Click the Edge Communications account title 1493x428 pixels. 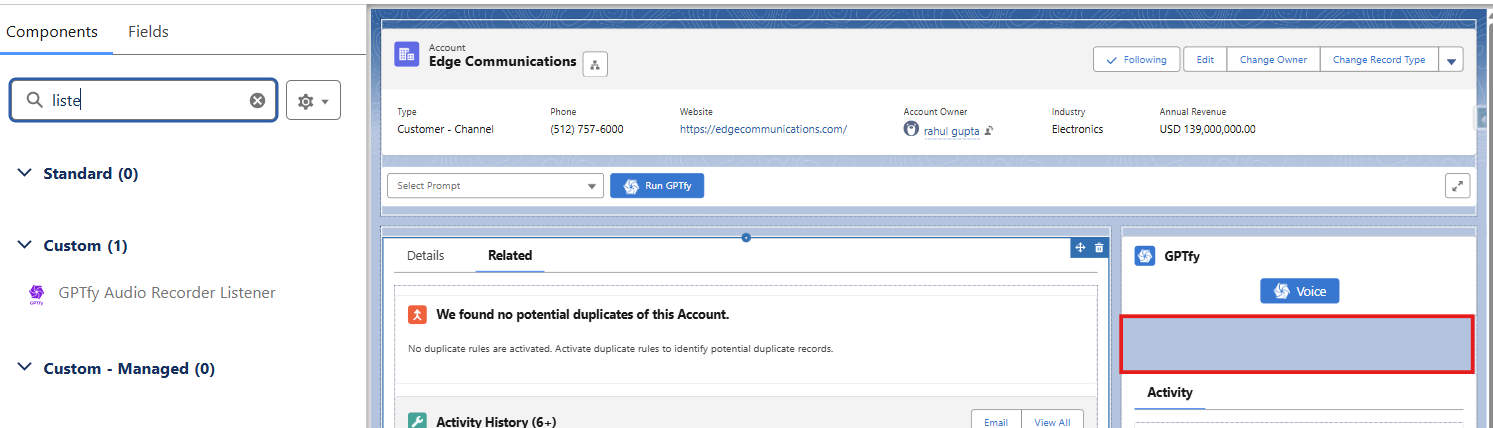[x=503, y=61]
